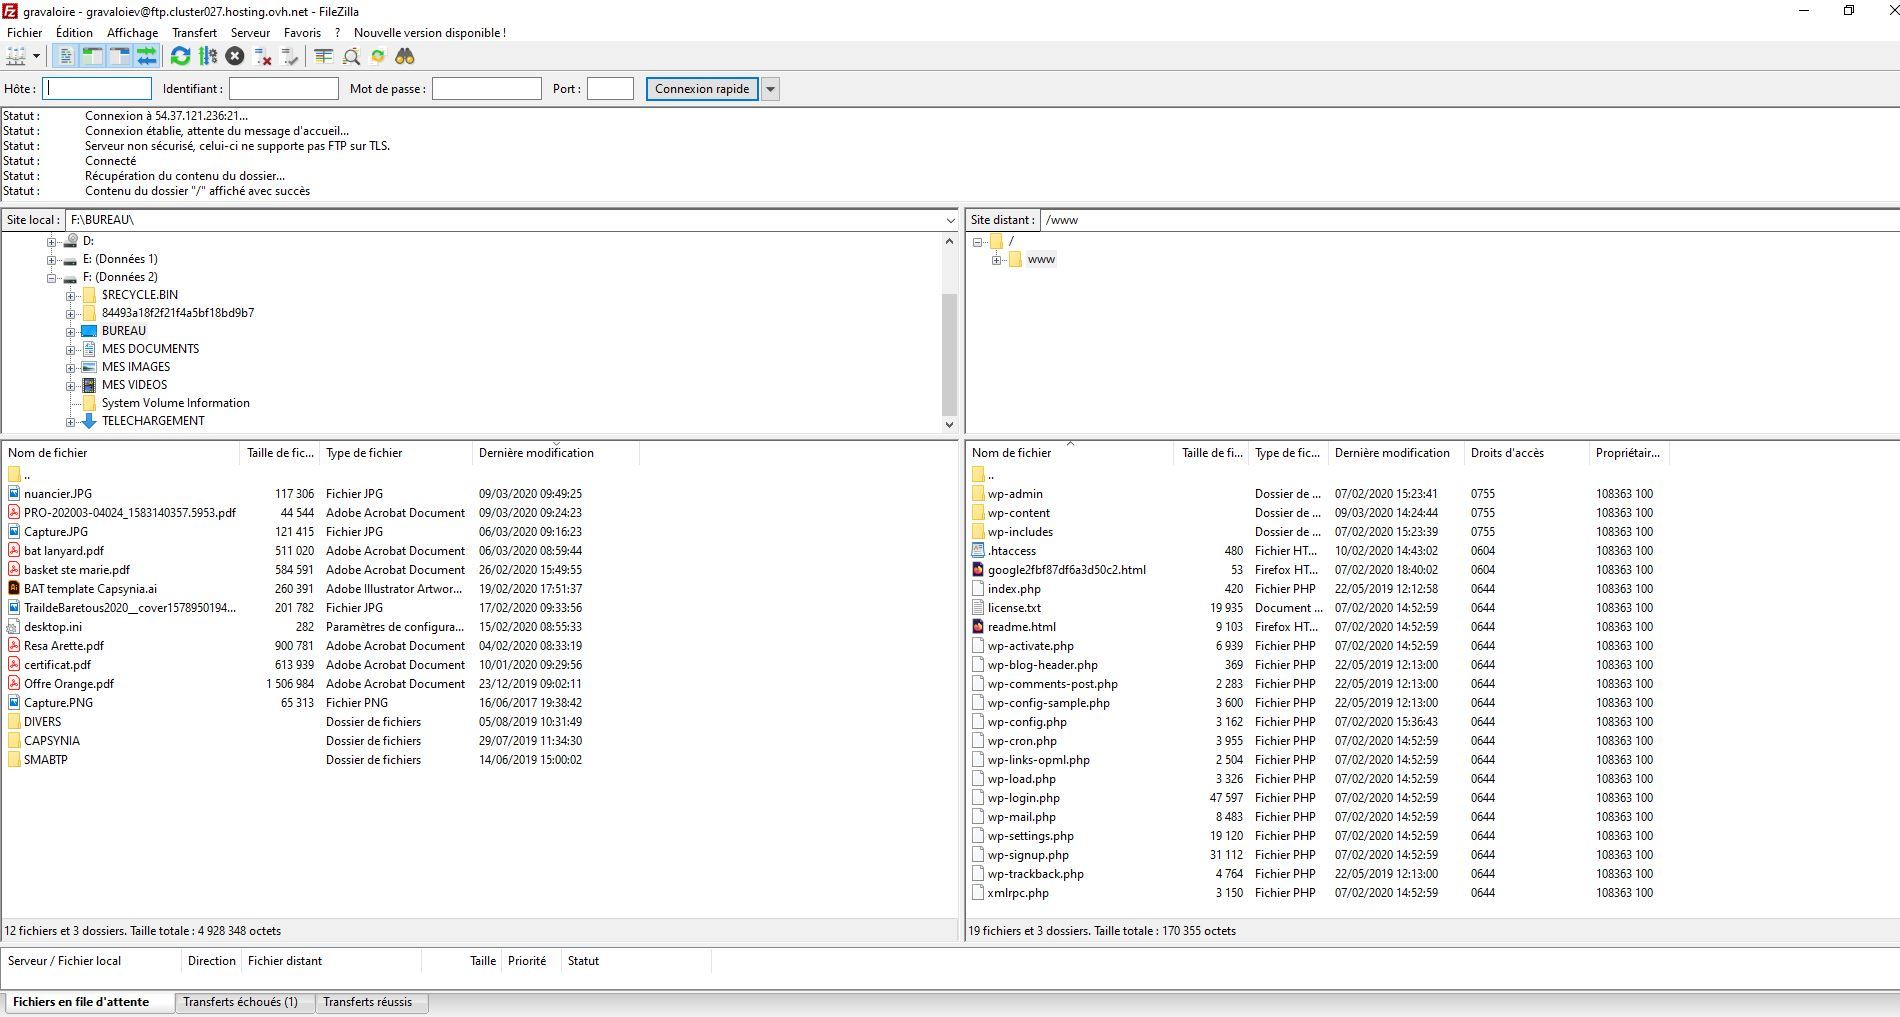The height and width of the screenshot is (1017, 1900).
Task: Disconnect from the current server
Action: click(263, 57)
